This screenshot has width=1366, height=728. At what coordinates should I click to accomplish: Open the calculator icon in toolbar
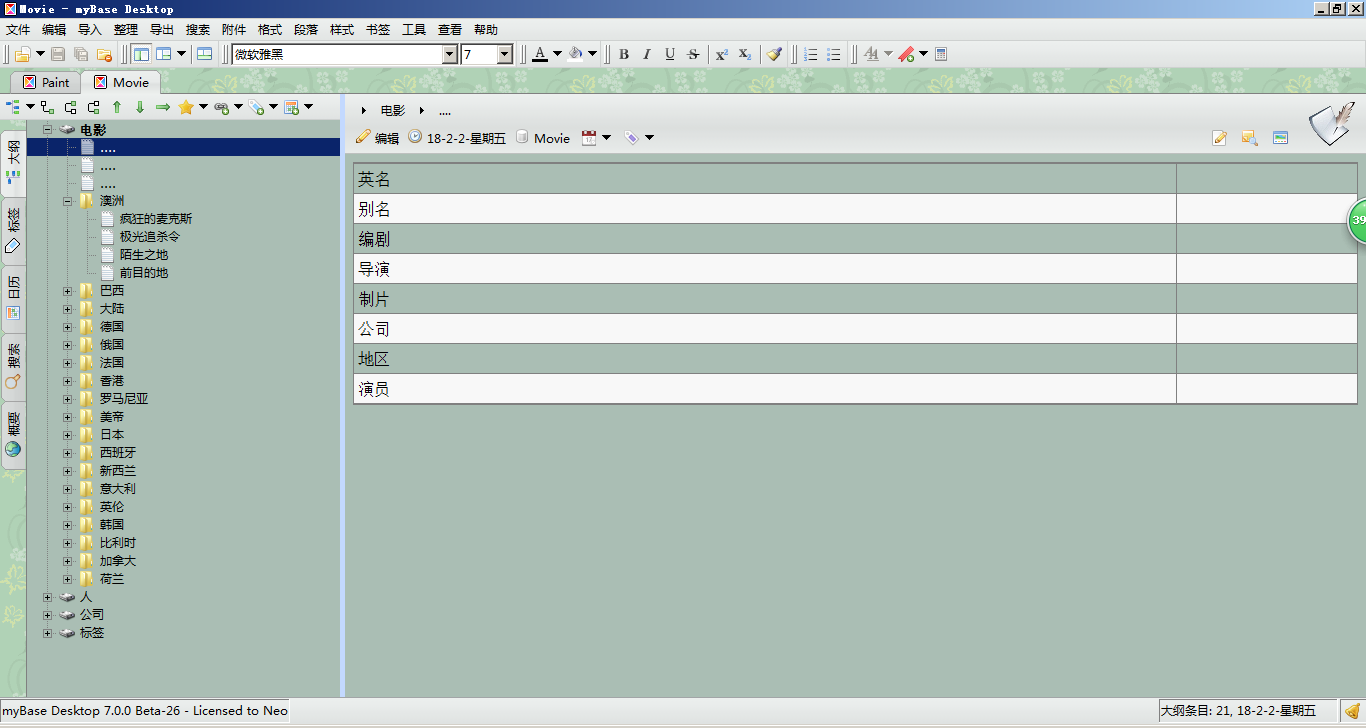click(941, 54)
